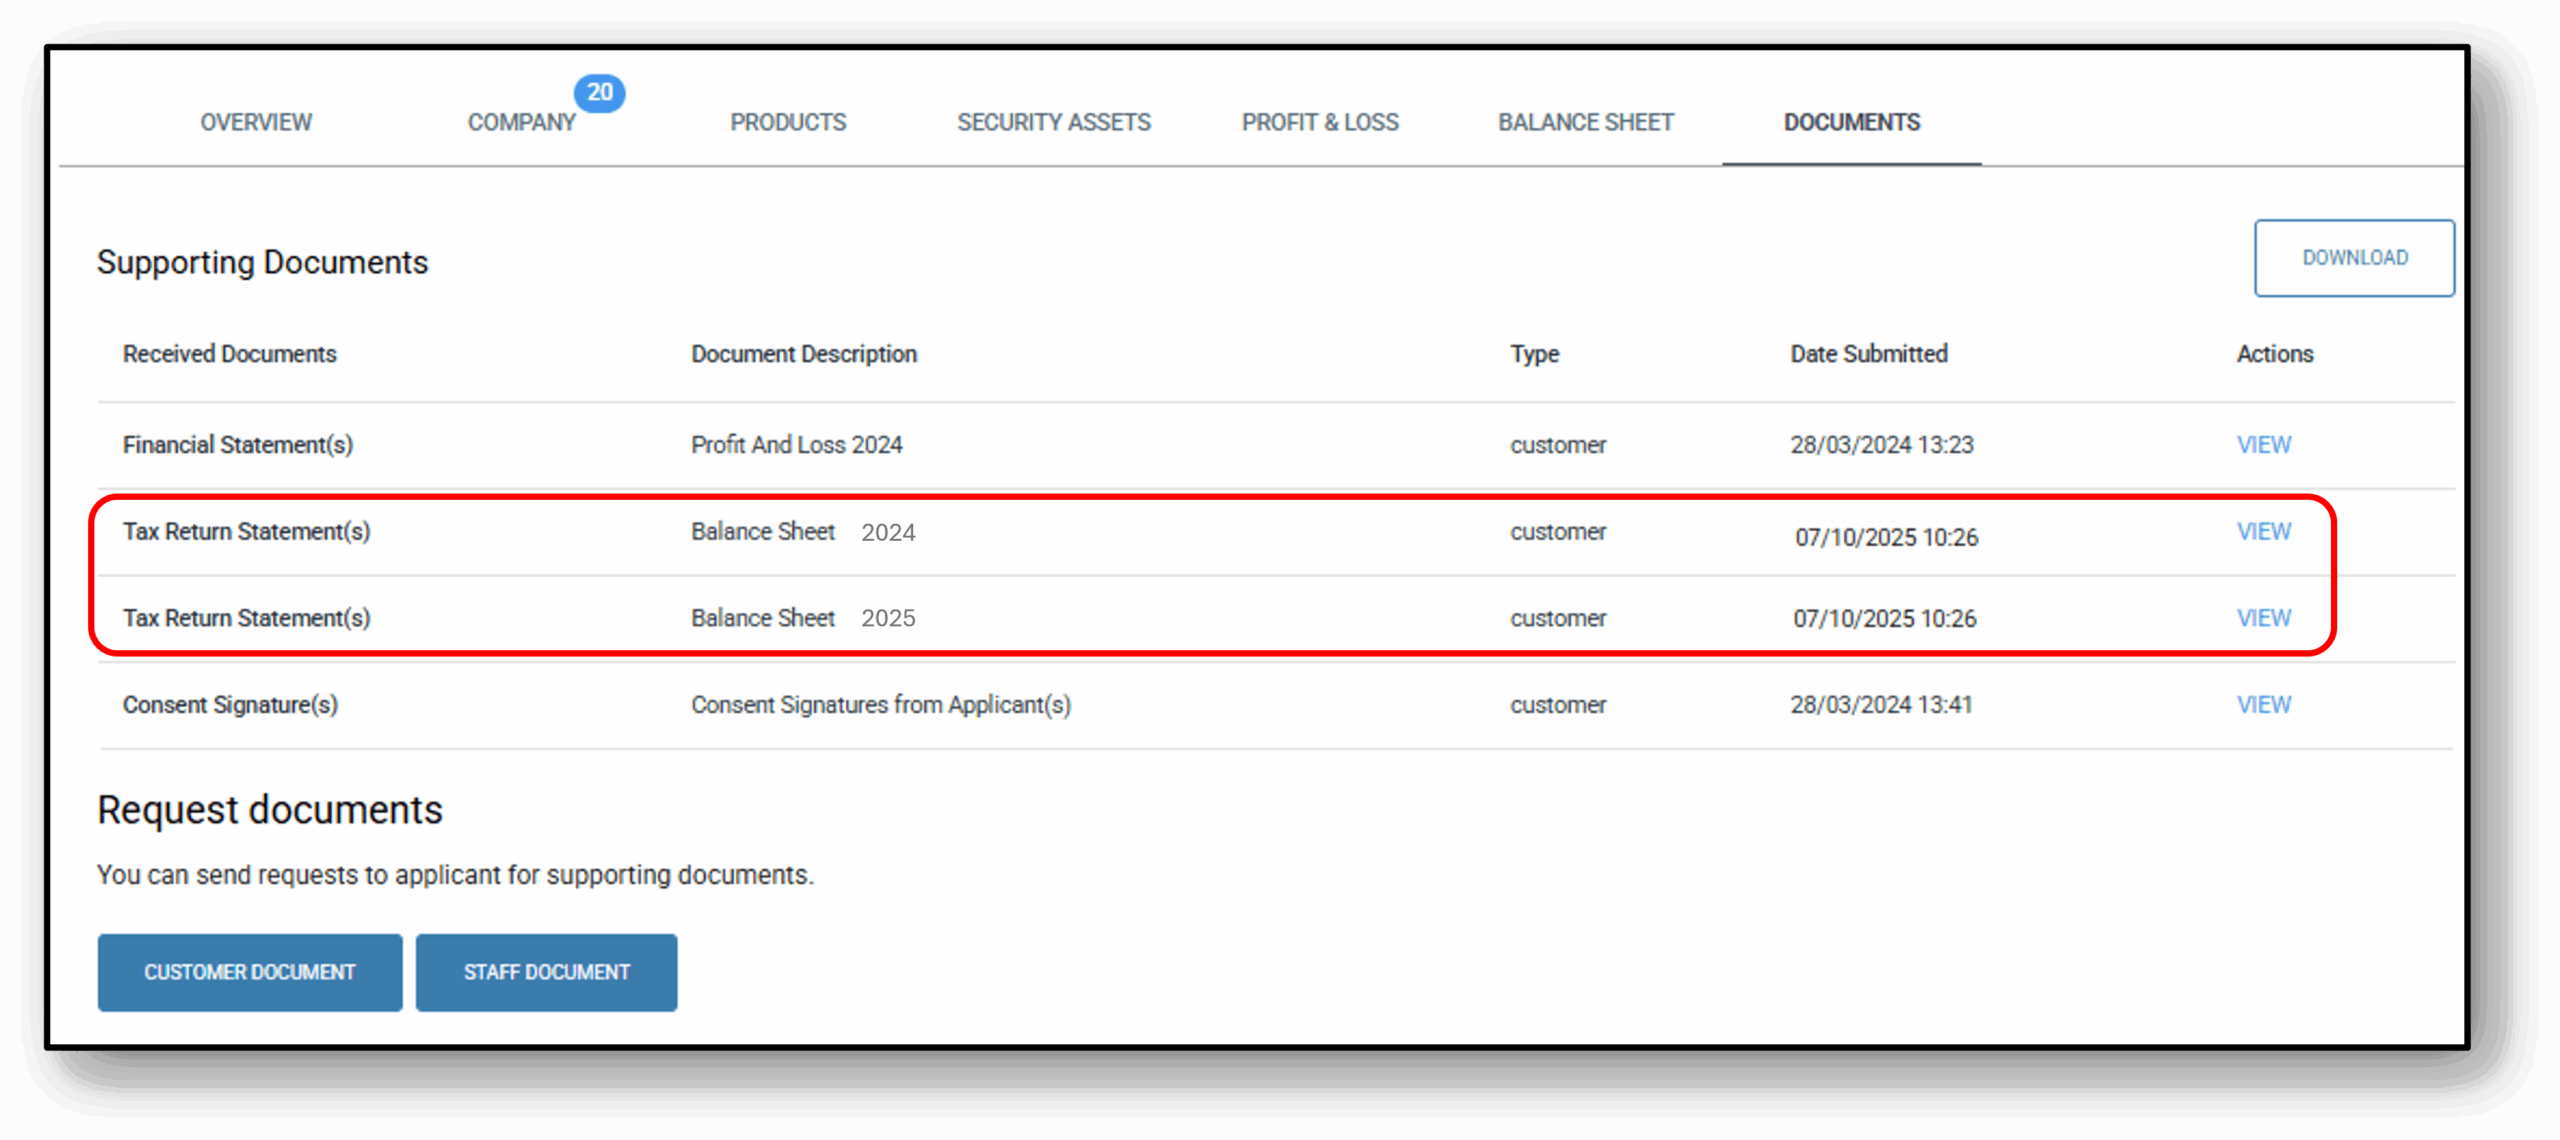This screenshot has width=2560, height=1140.
Task: Open the Overview tab
Action: click(256, 122)
